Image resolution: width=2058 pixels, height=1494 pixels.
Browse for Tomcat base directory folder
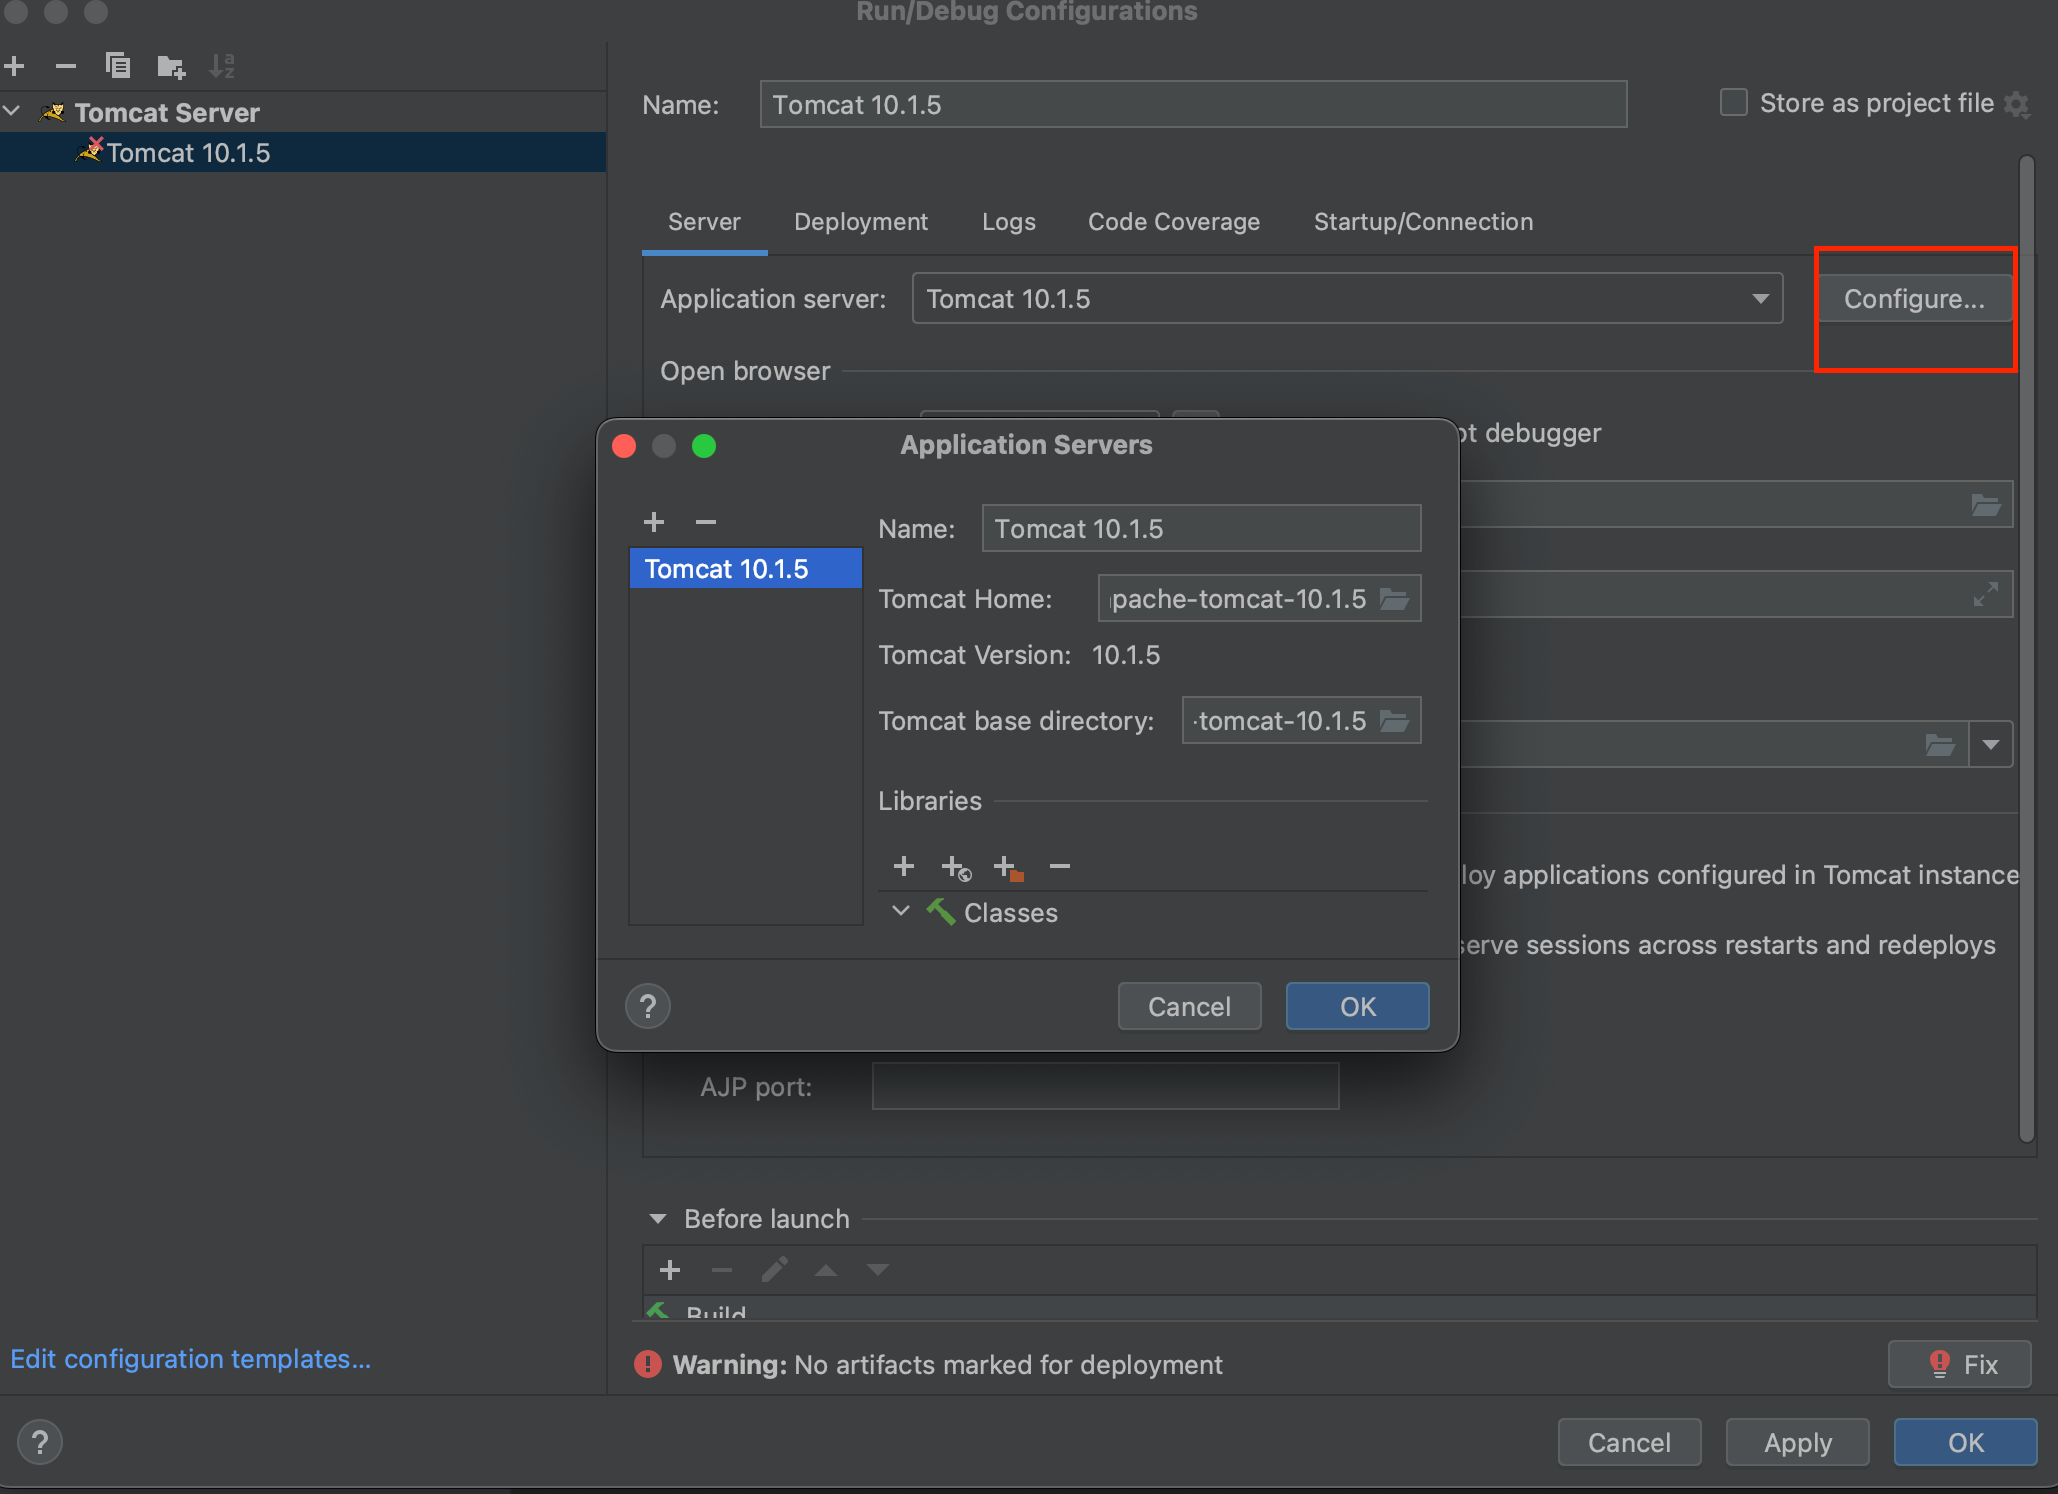pyautogui.click(x=1394, y=721)
